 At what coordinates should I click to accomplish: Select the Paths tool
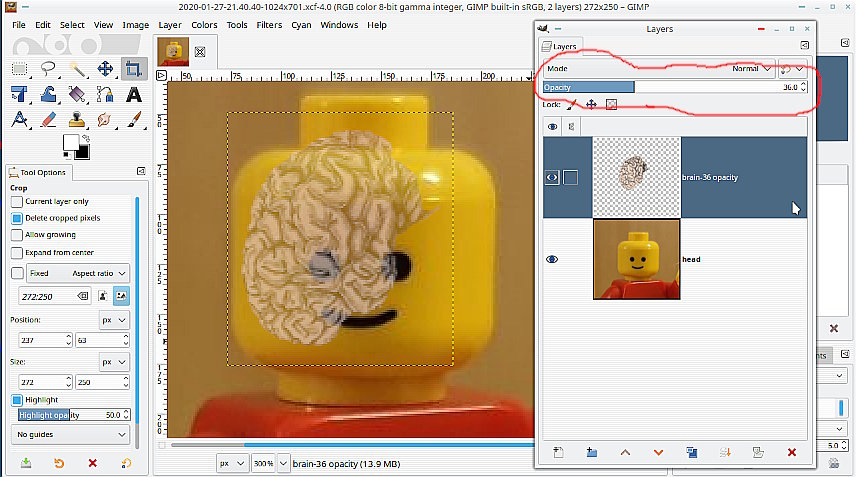(105, 94)
